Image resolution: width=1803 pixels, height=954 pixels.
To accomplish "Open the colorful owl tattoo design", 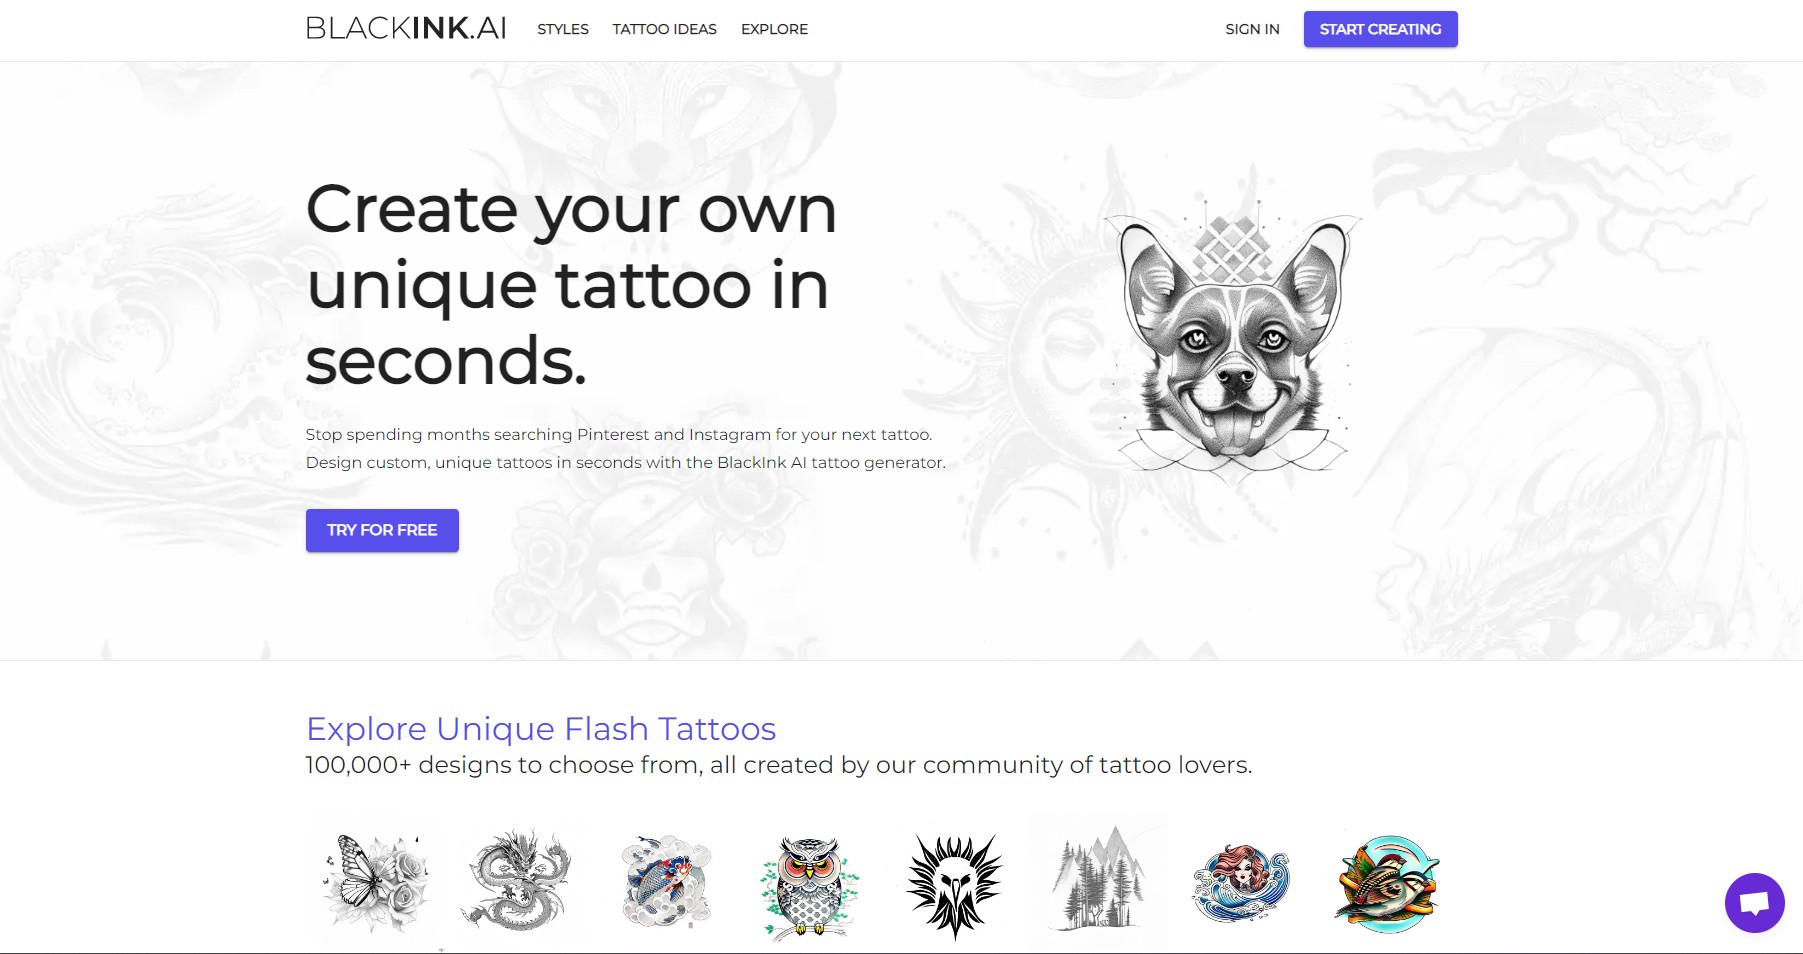I will 810,883.
